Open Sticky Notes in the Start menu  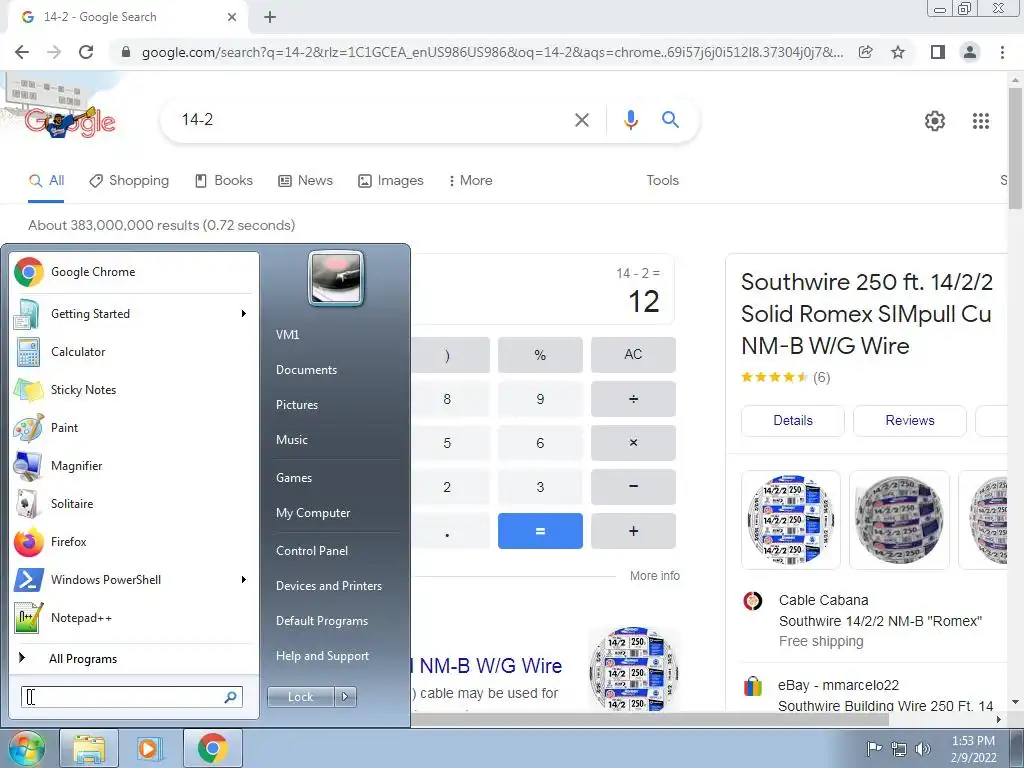click(x=134, y=390)
